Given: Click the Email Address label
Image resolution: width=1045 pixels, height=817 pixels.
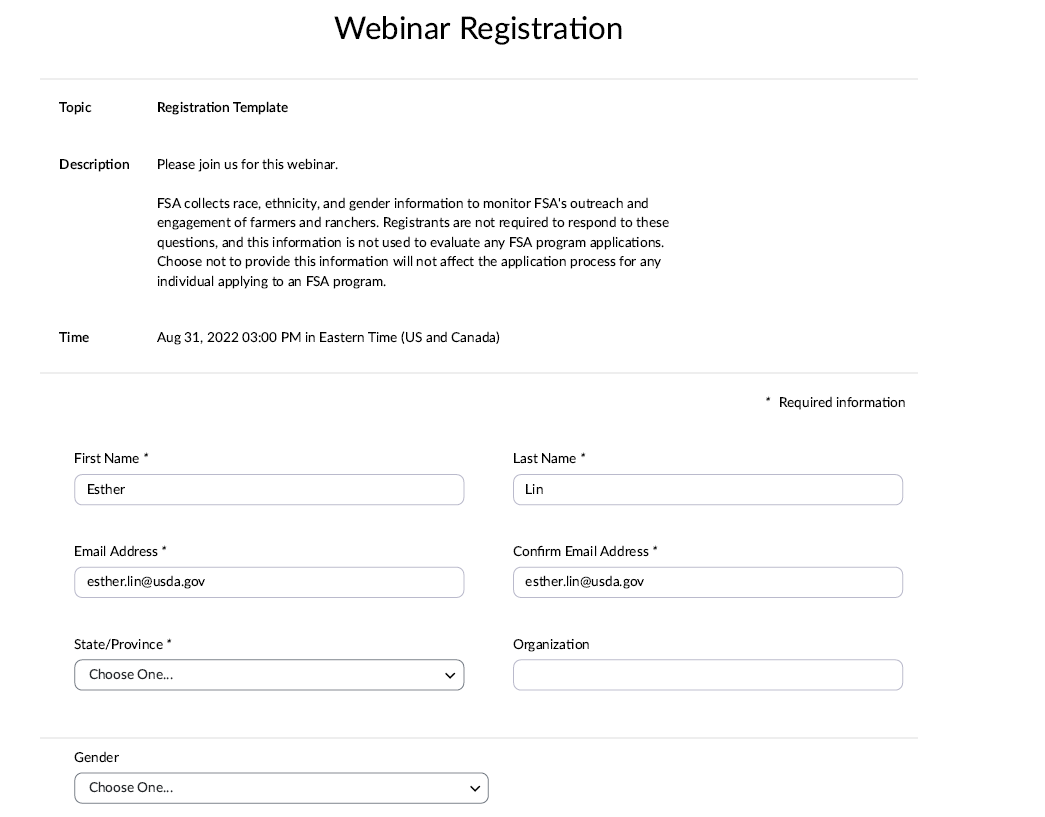Looking at the screenshot, I should click(116, 552).
